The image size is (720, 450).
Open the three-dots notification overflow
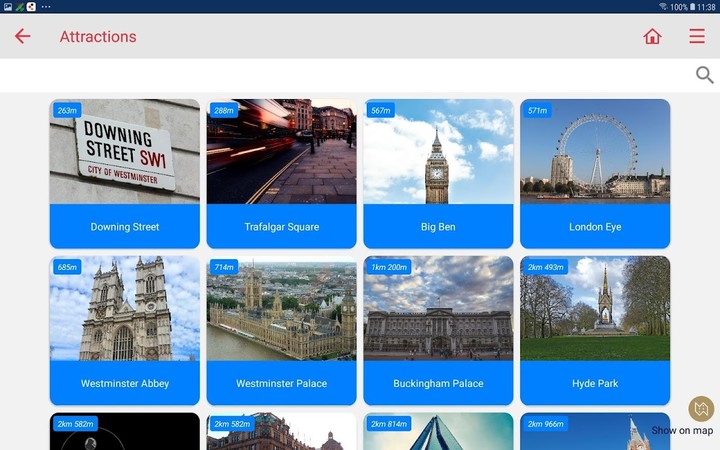coord(46,7)
